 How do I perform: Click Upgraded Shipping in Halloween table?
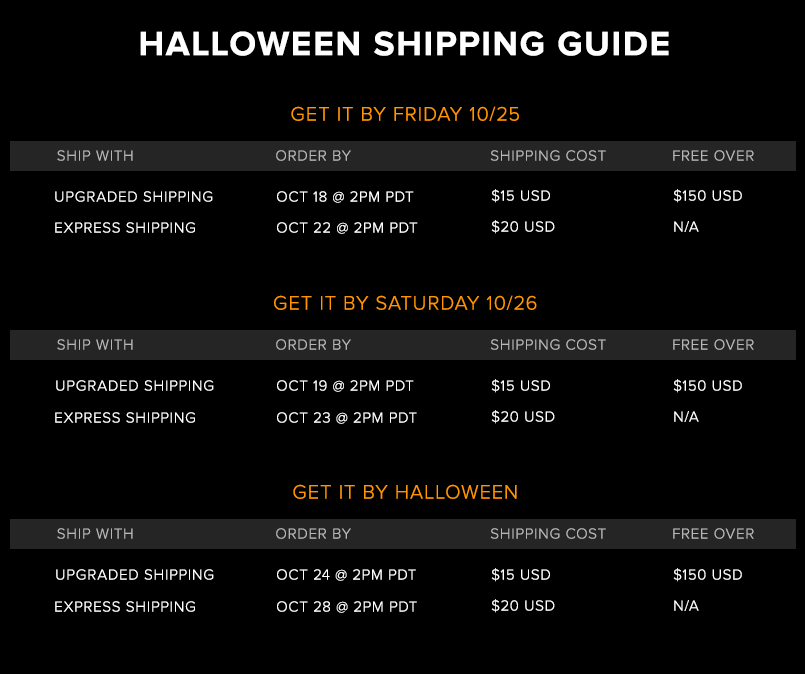click(135, 574)
